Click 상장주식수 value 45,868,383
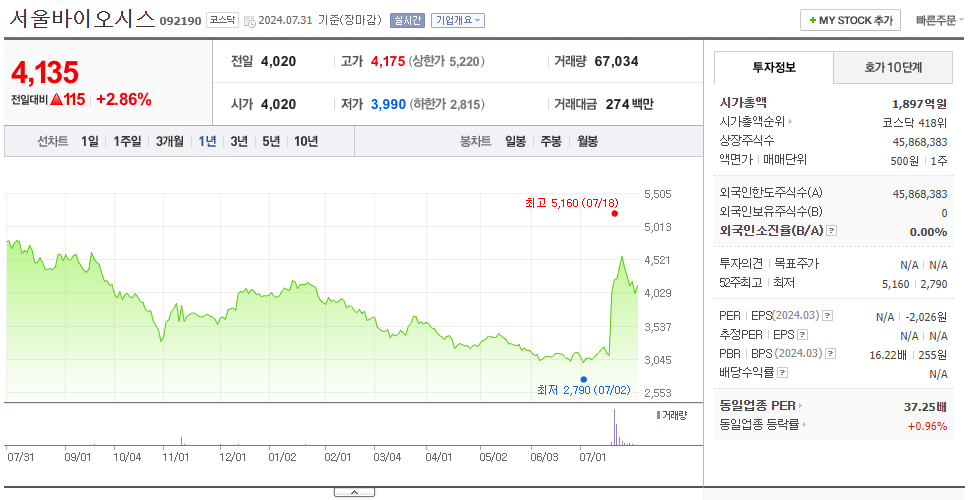 920,141
